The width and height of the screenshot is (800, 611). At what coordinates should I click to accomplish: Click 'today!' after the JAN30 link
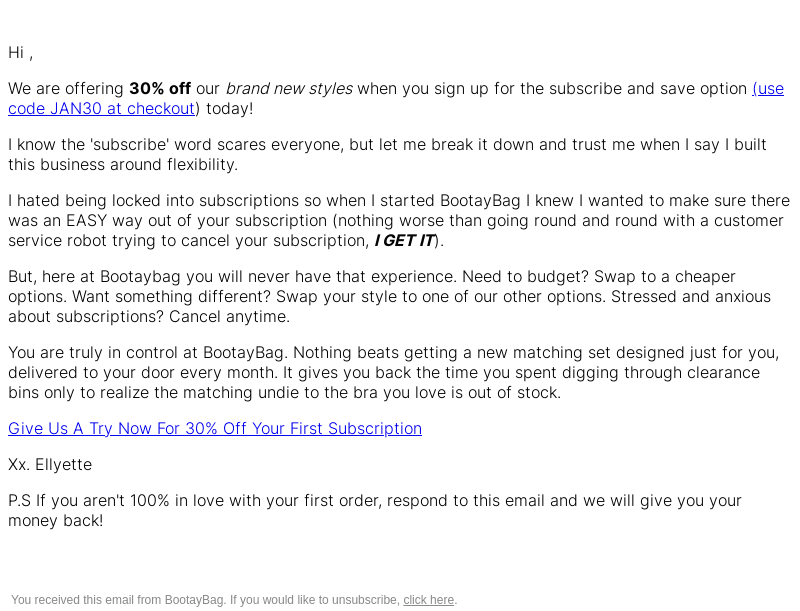coord(230,109)
